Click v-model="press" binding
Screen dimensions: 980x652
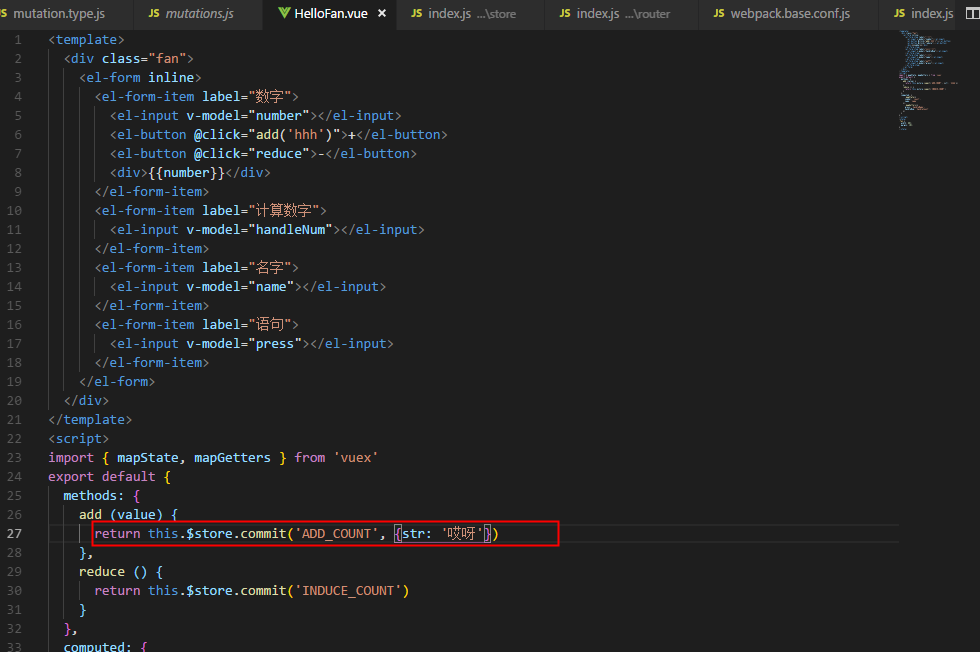point(244,344)
